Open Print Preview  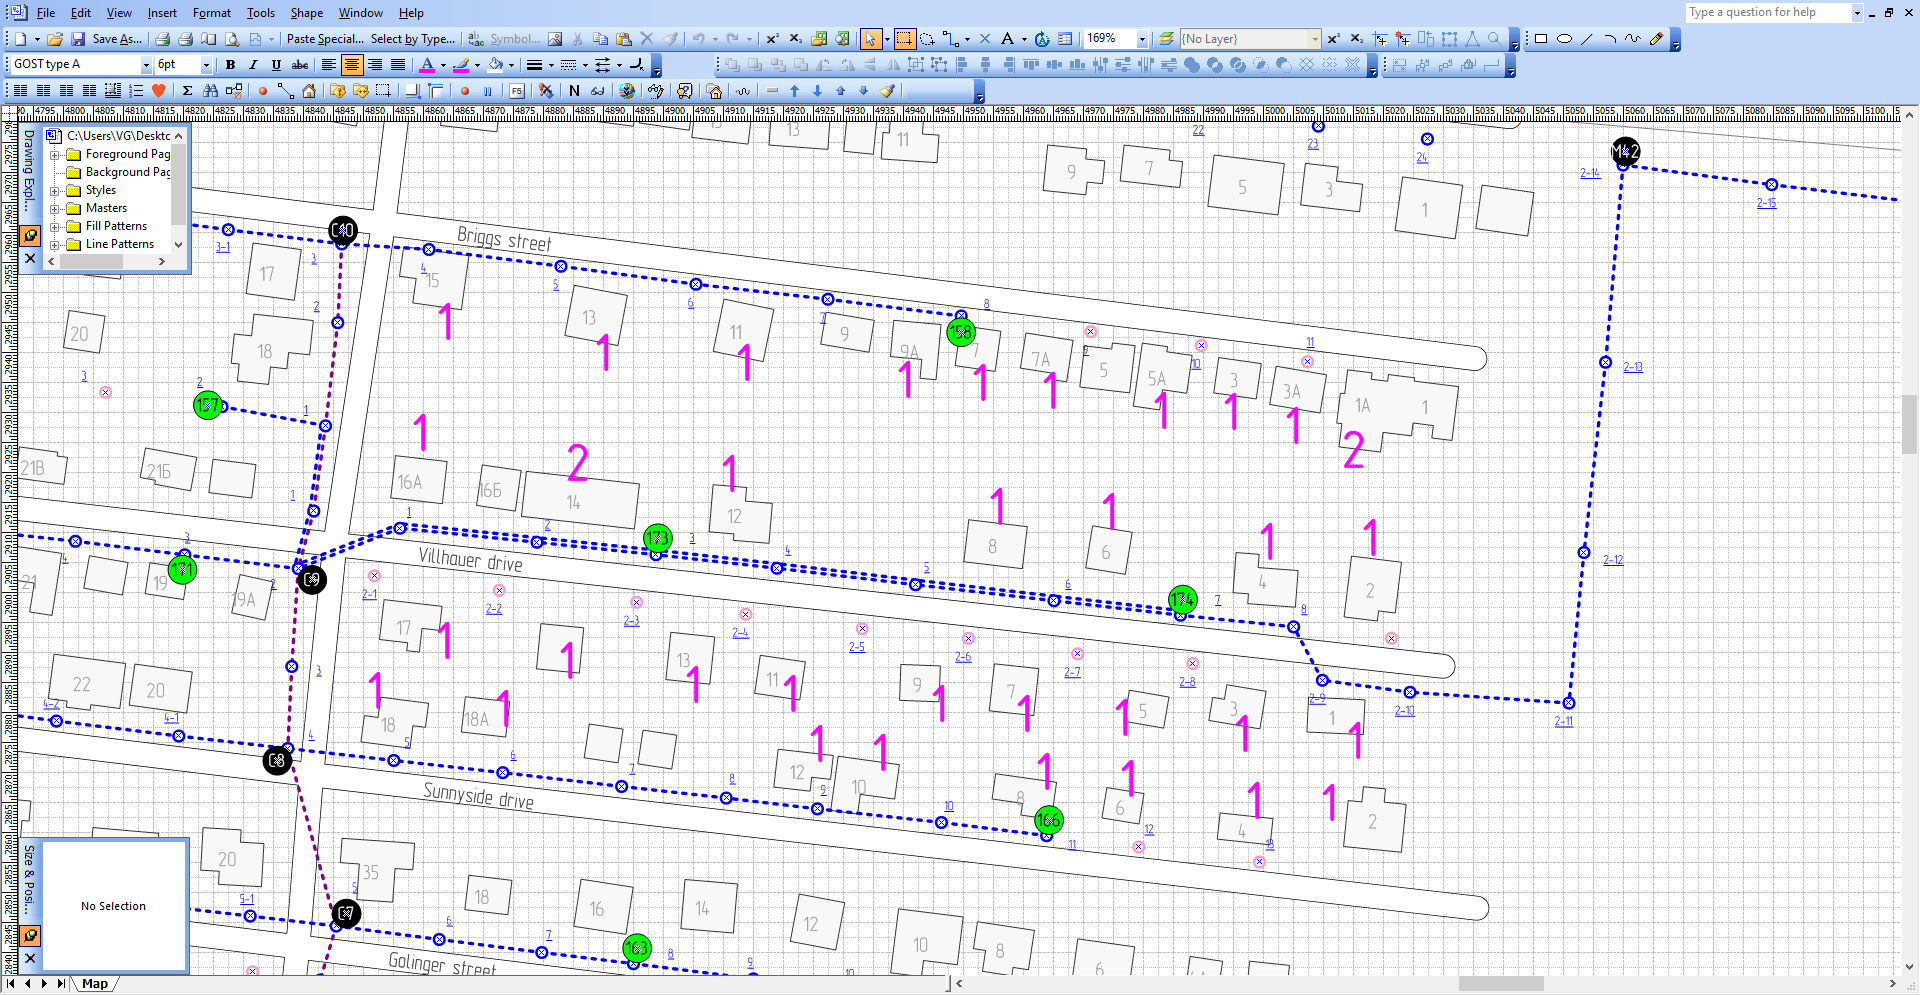(x=231, y=38)
